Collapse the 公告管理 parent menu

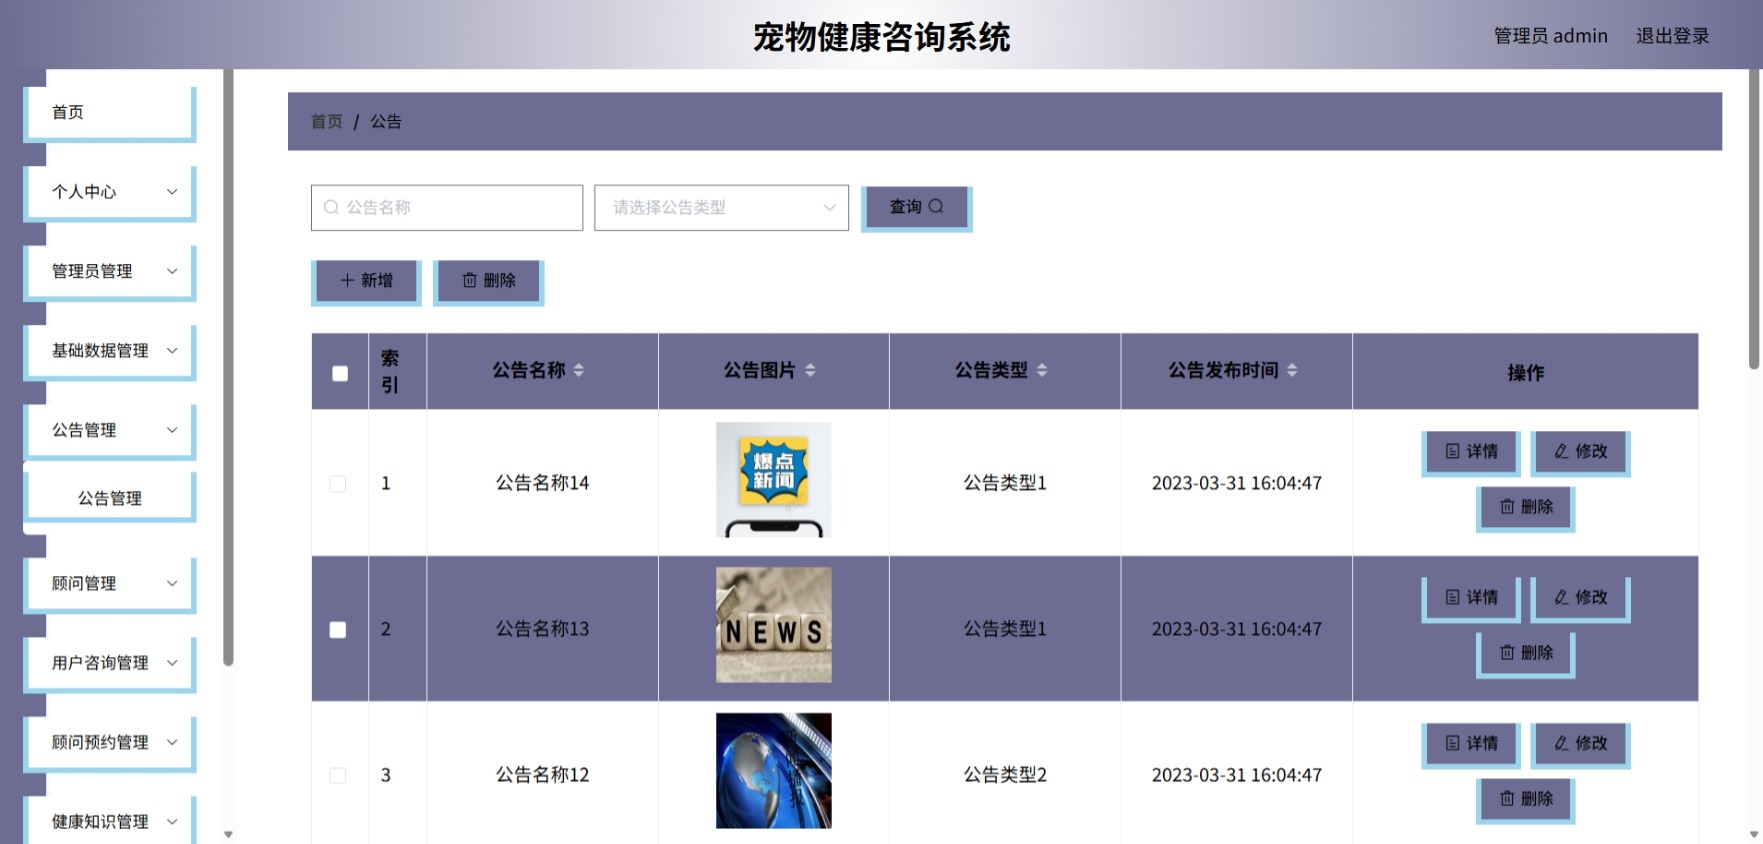110,430
